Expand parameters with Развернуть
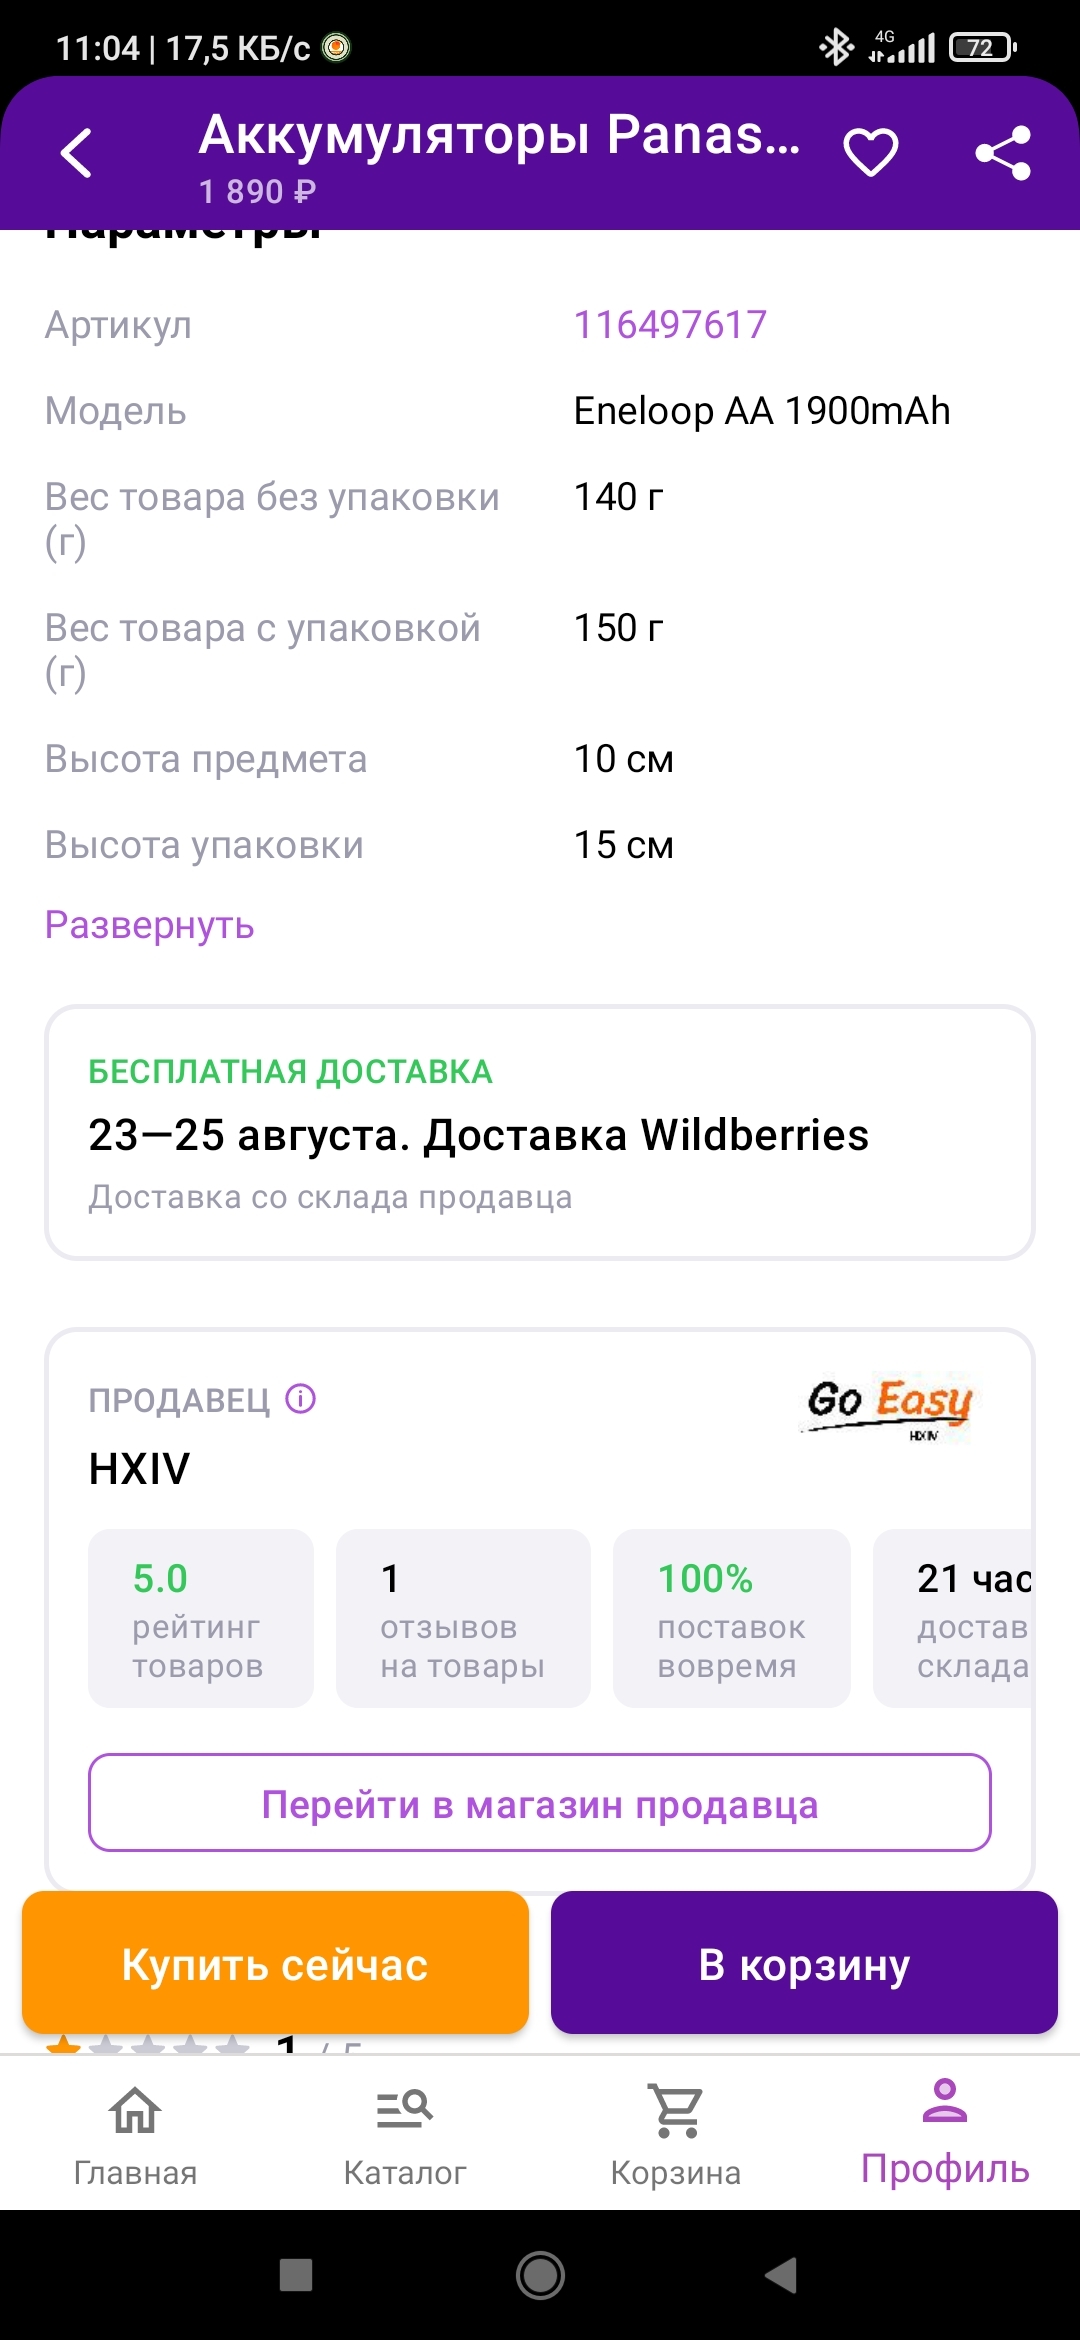Viewport: 1080px width, 2340px height. [150, 925]
